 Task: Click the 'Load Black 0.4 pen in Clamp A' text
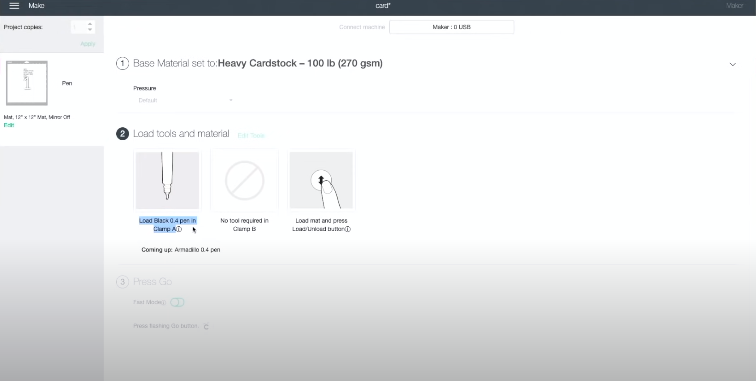tap(167, 225)
